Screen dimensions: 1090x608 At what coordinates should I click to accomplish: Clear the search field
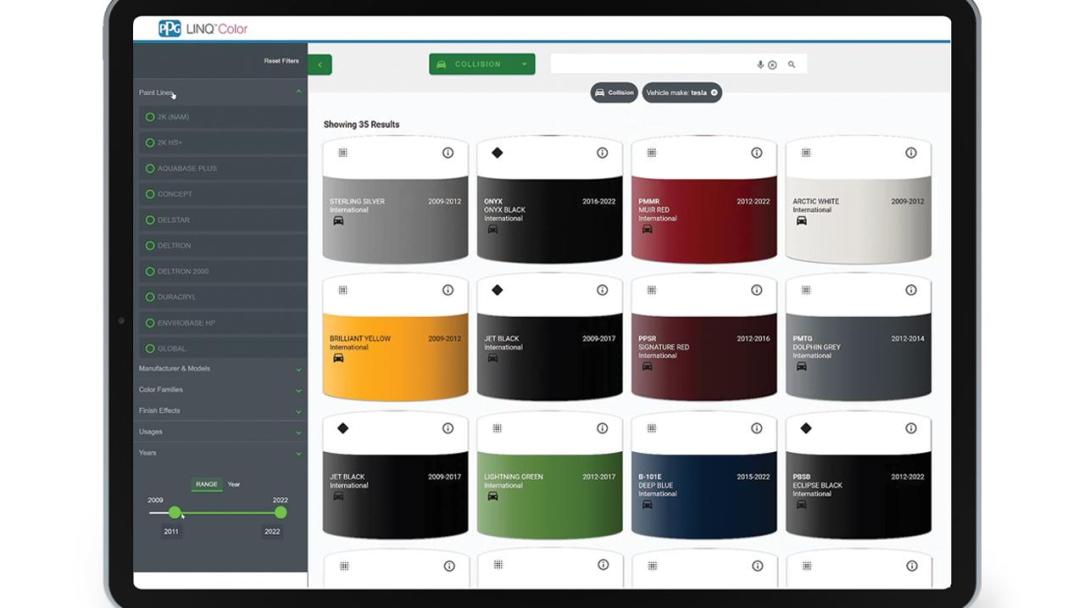[772, 65]
